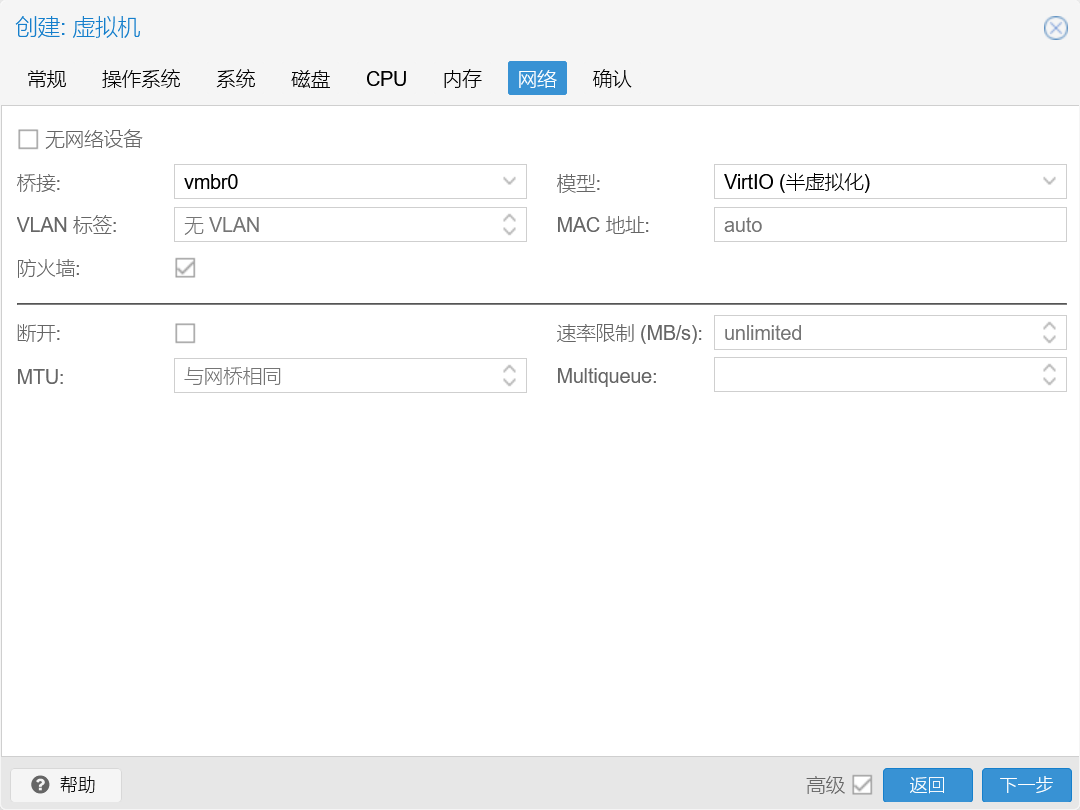Click the 返回 button

[x=927, y=785]
